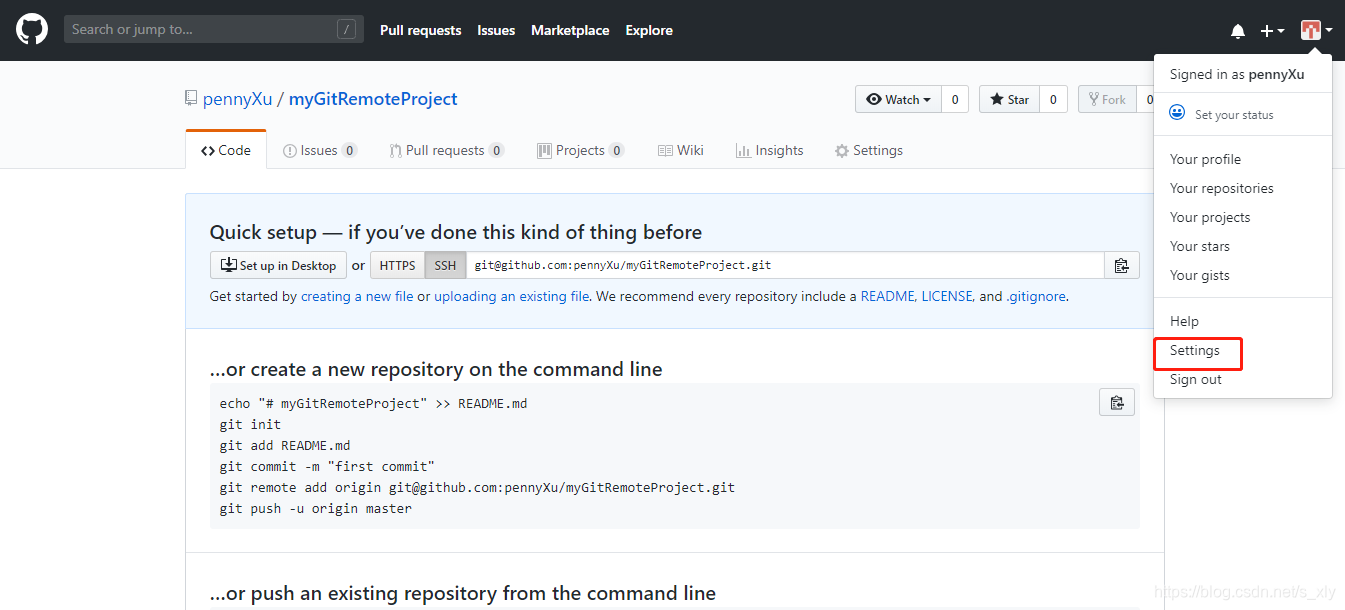Viewport: 1345px width, 610px height.
Task: Click the smiley Set your status icon
Action: (x=1177, y=113)
